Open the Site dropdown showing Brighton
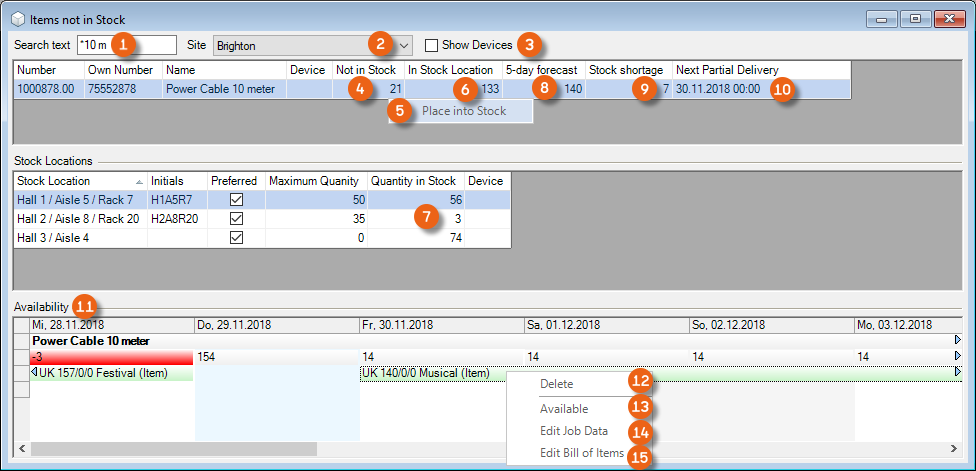The image size is (976, 471). pos(404,45)
